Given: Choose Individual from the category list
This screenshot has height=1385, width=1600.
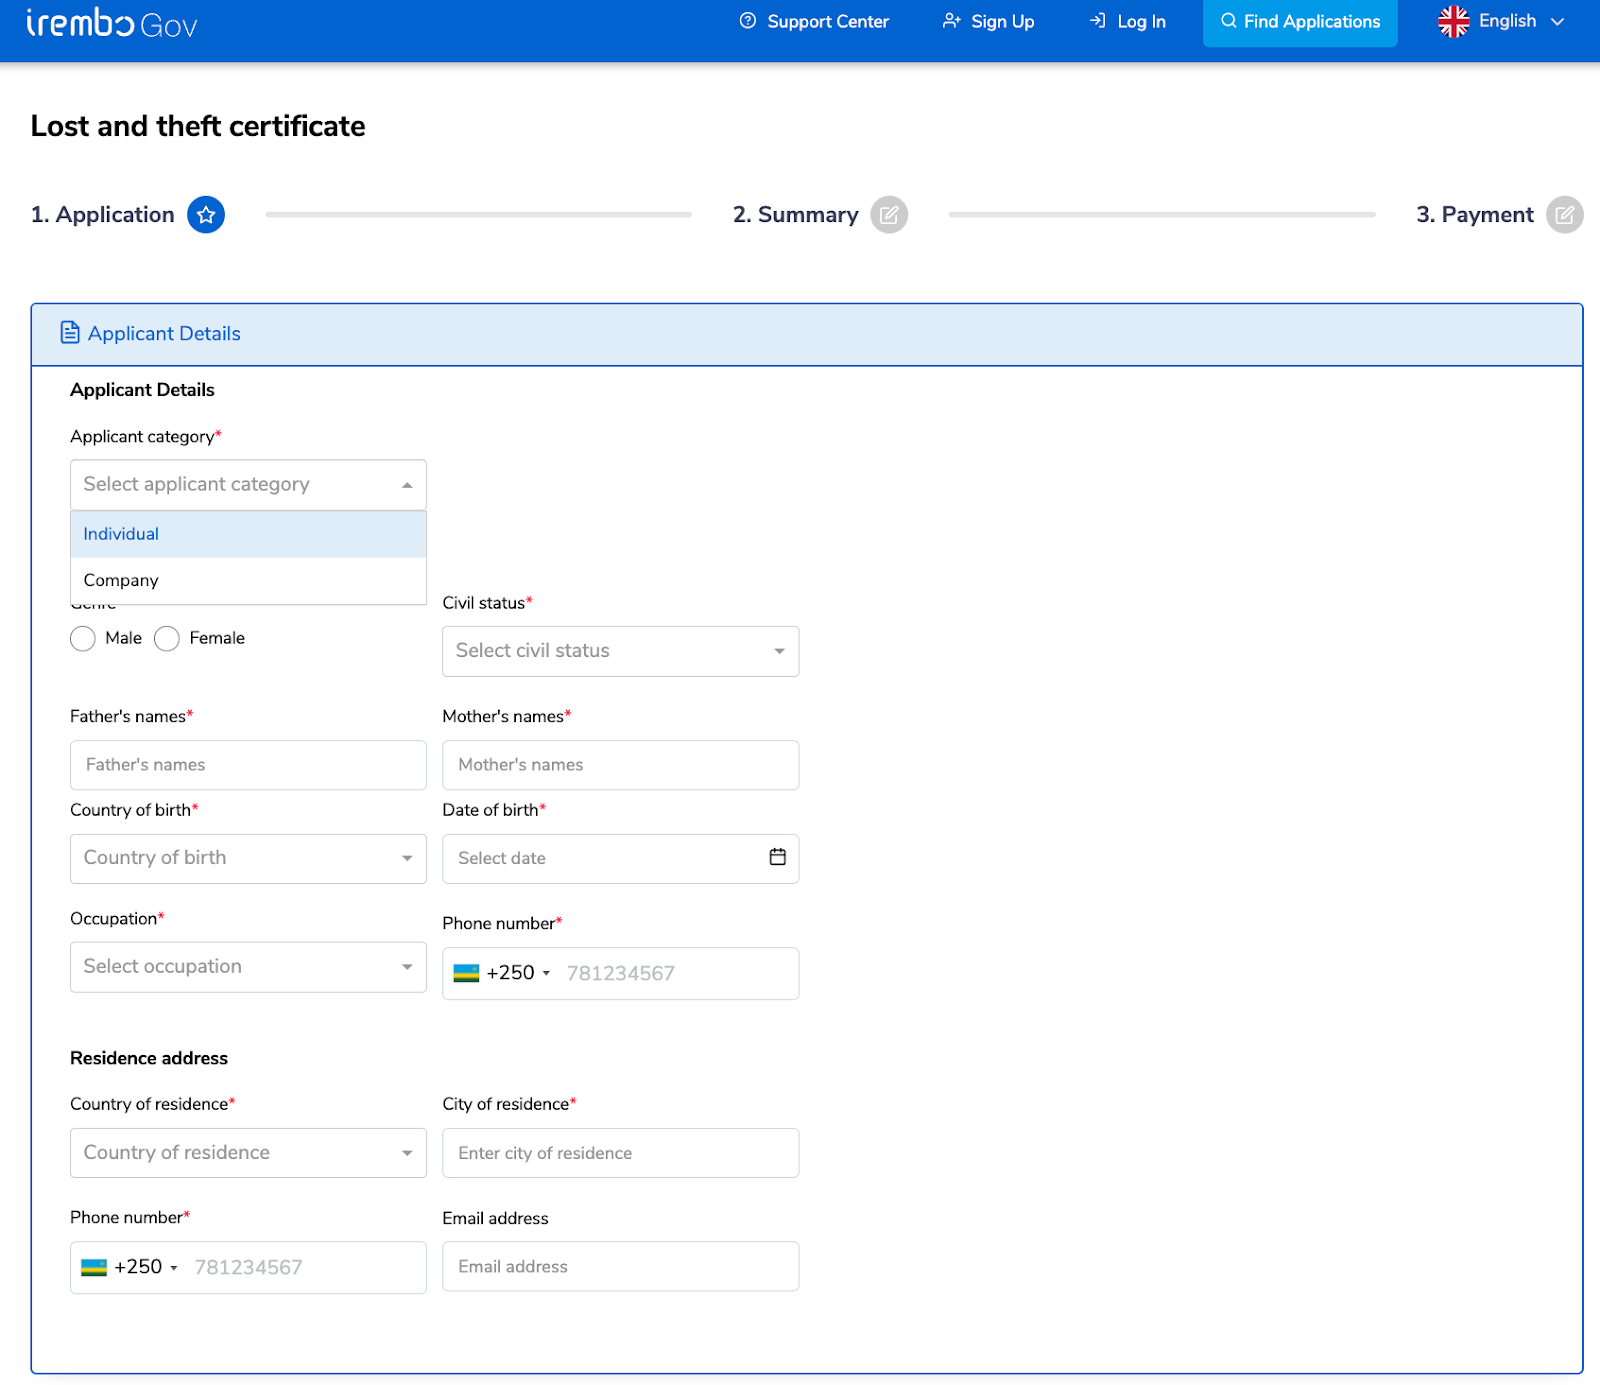Looking at the screenshot, I should coord(248,534).
